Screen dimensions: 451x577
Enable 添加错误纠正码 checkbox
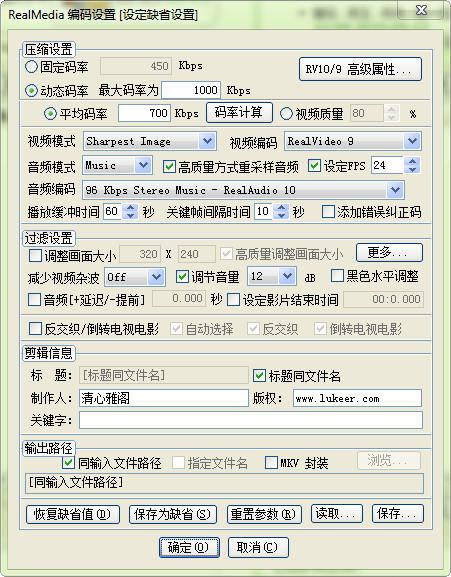tap(328, 212)
